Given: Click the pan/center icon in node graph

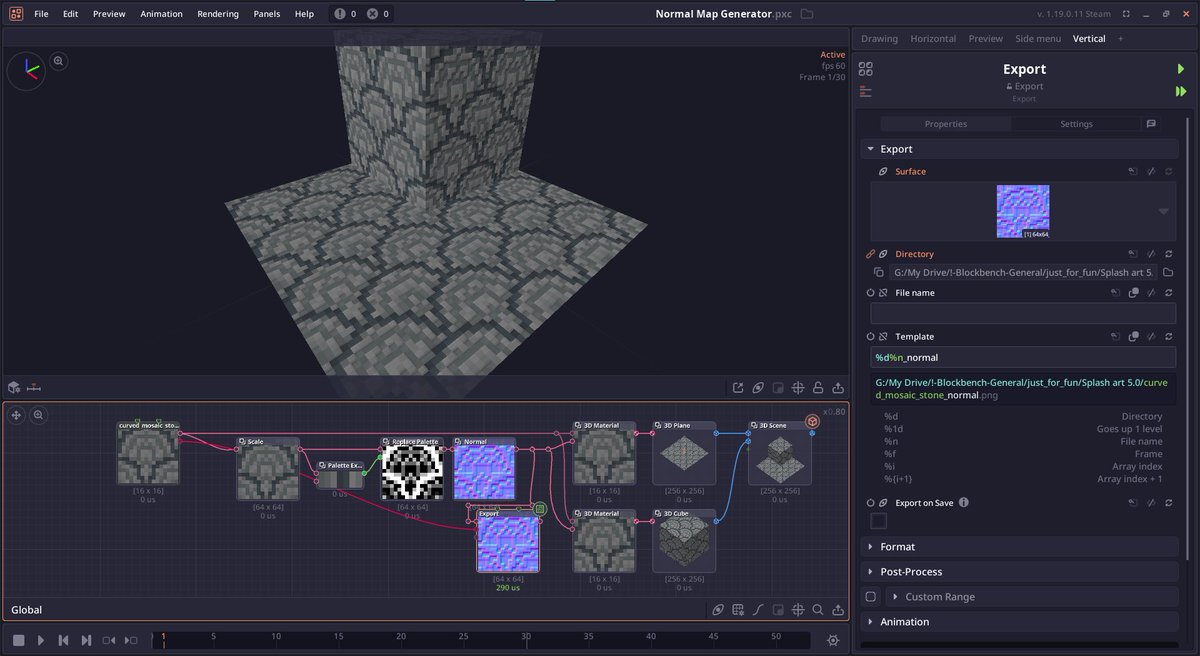Looking at the screenshot, I should tap(17, 415).
